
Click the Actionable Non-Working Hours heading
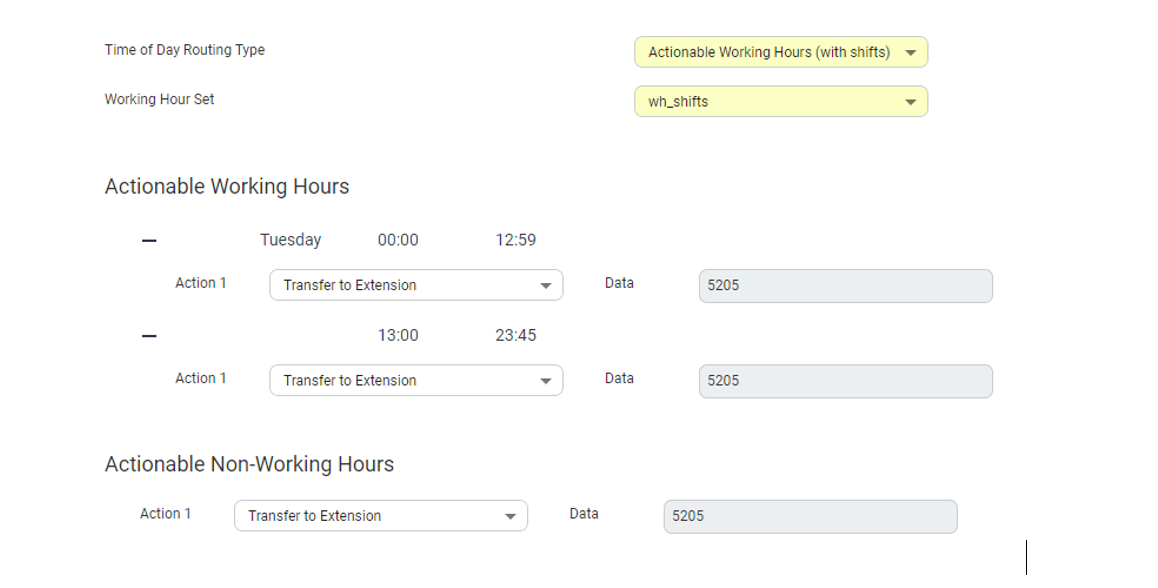249,464
